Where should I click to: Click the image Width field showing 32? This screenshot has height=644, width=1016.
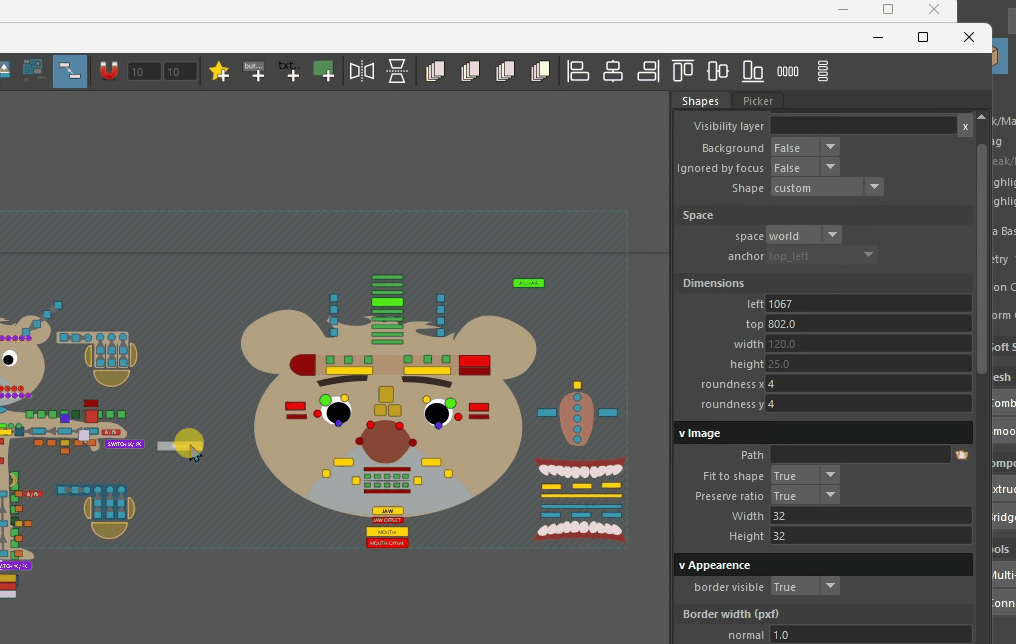871,516
